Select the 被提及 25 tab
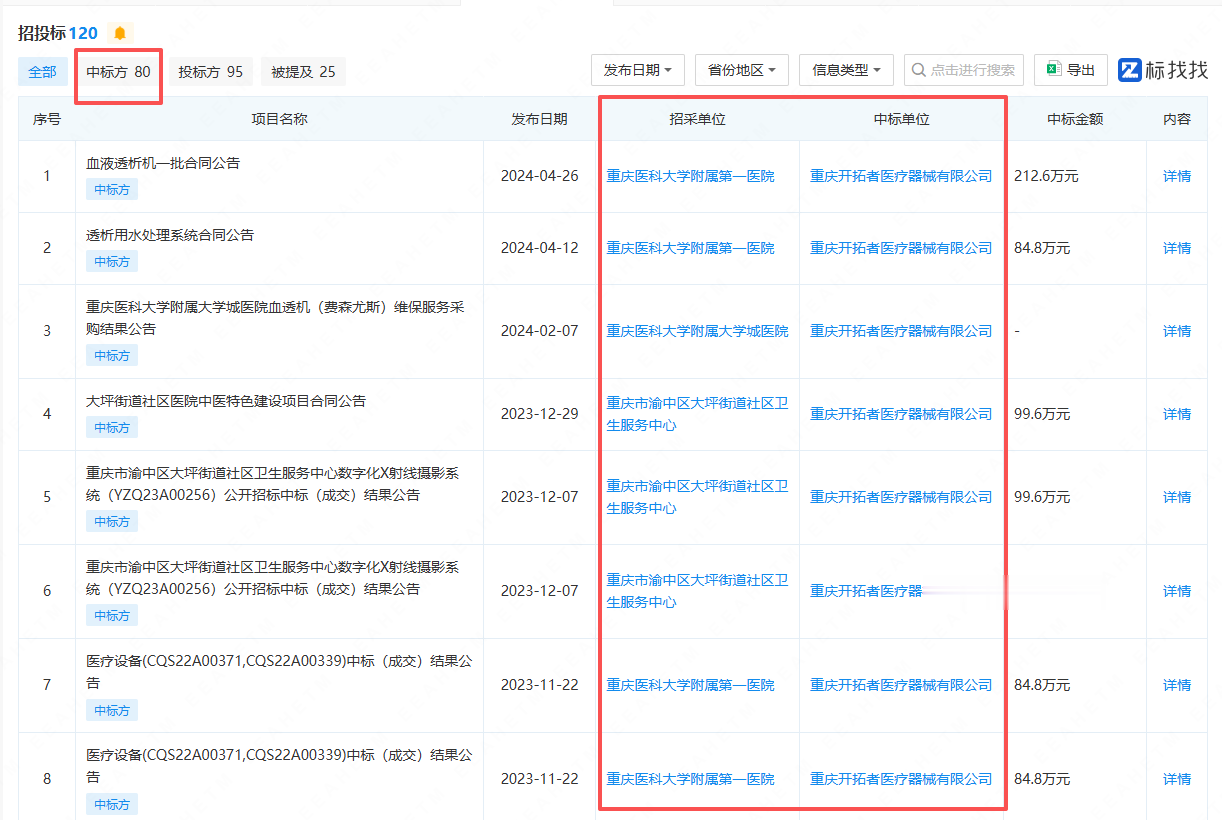1222x820 pixels. [304, 72]
